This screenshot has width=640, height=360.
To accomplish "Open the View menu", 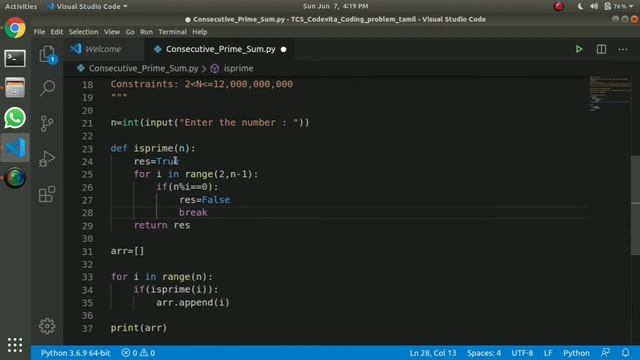I will [x=111, y=32].
